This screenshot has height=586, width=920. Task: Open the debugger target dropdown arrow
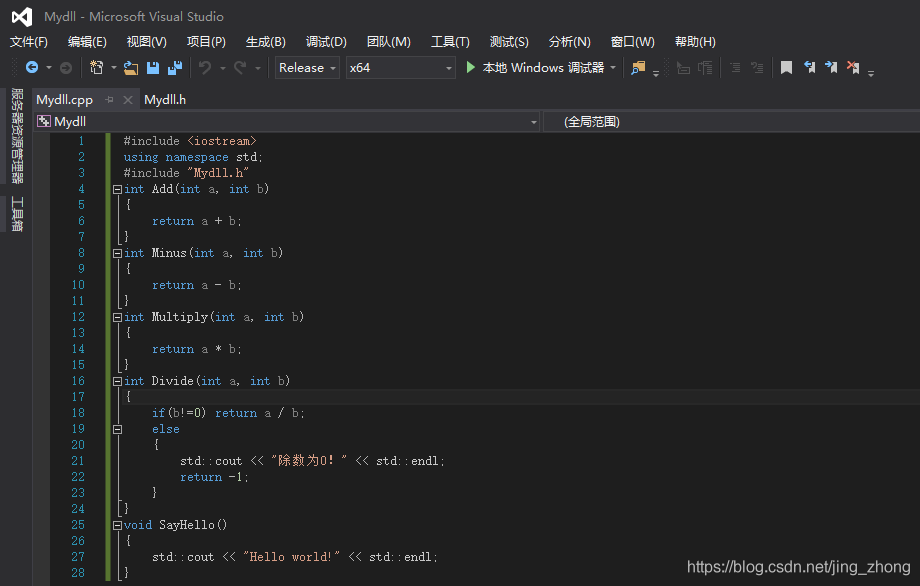point(613,68)
